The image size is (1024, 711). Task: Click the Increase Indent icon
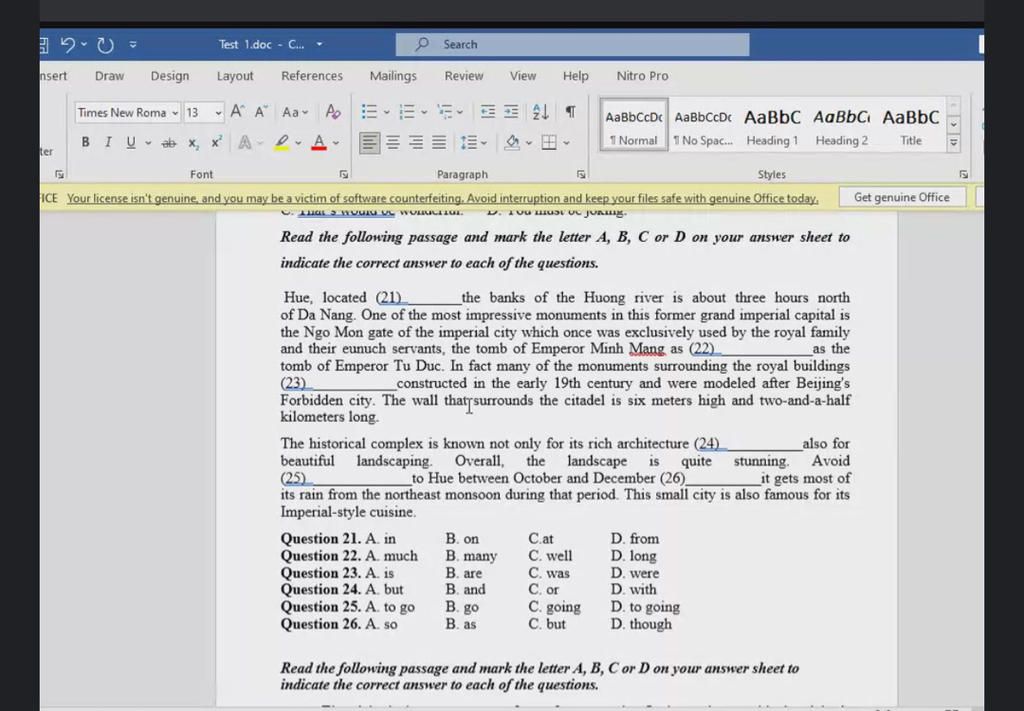pos(511,112)
